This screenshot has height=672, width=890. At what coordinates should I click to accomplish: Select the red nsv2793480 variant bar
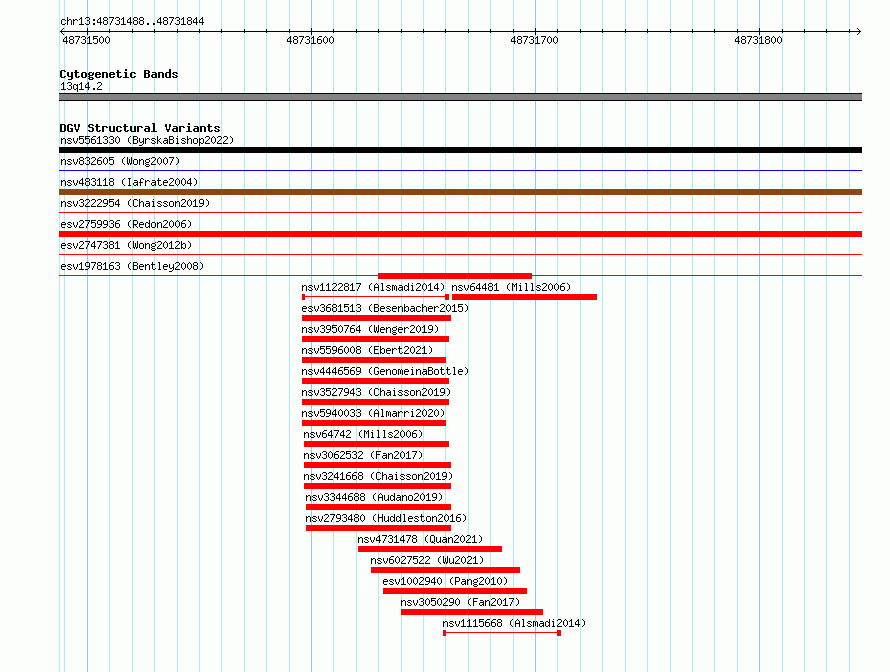click(379, 528)
